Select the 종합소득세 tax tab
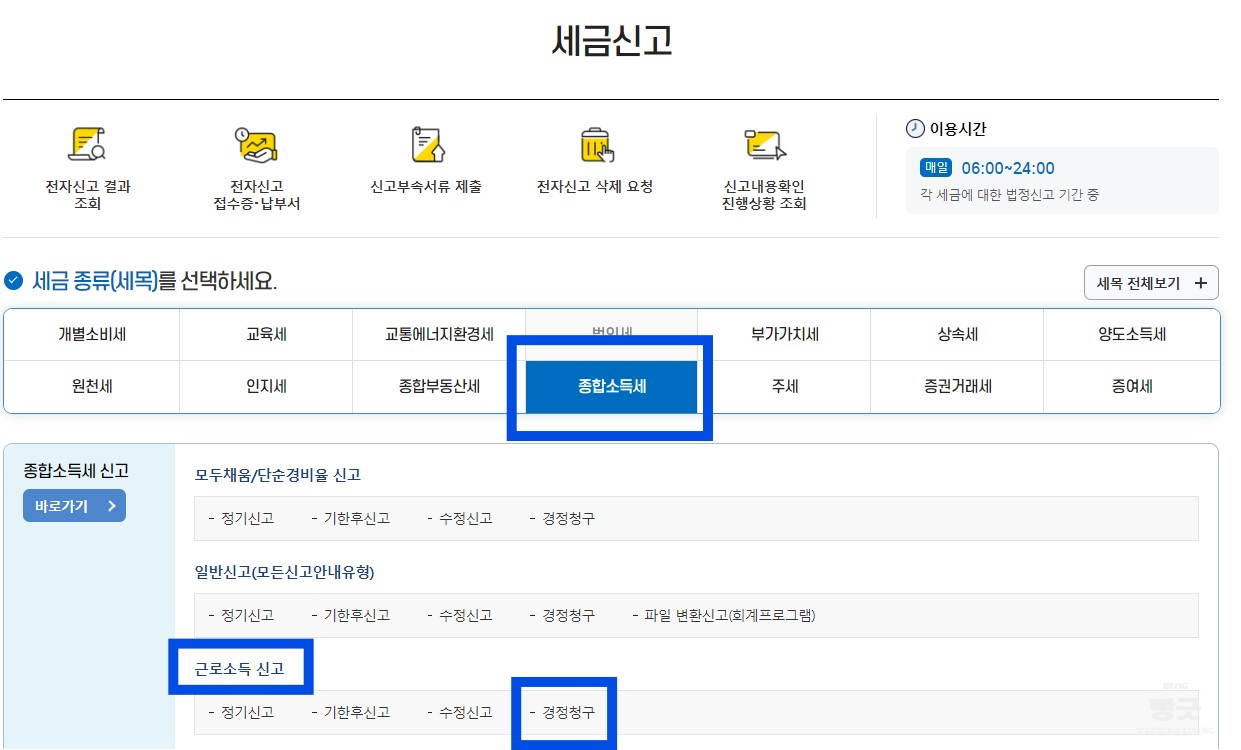The image size is (1241, 750). point(611,386)
